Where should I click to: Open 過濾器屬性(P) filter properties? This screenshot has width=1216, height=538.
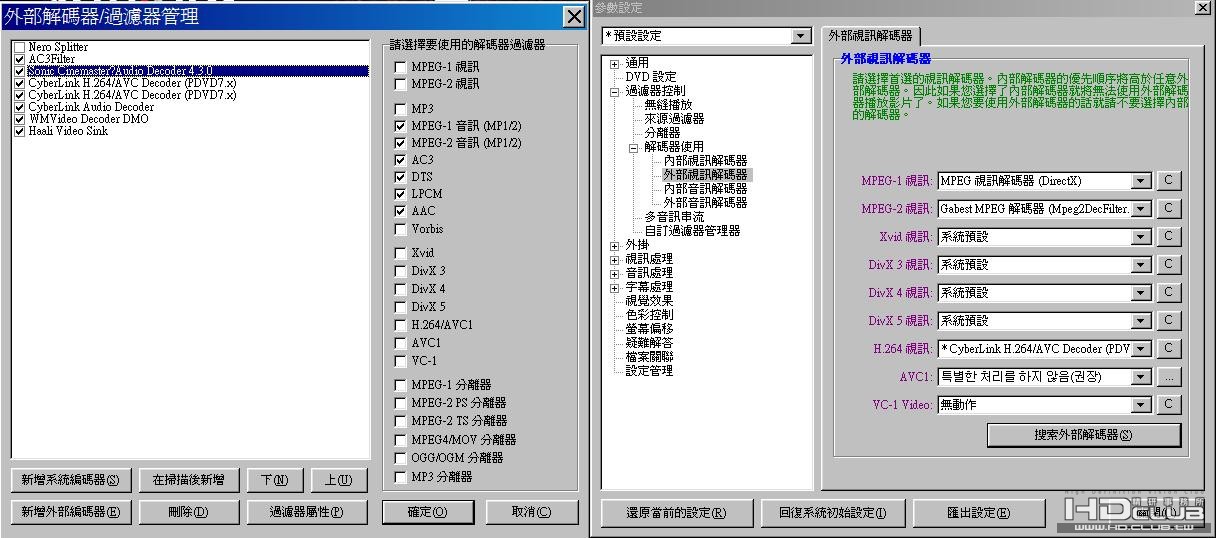coord(306,512)
